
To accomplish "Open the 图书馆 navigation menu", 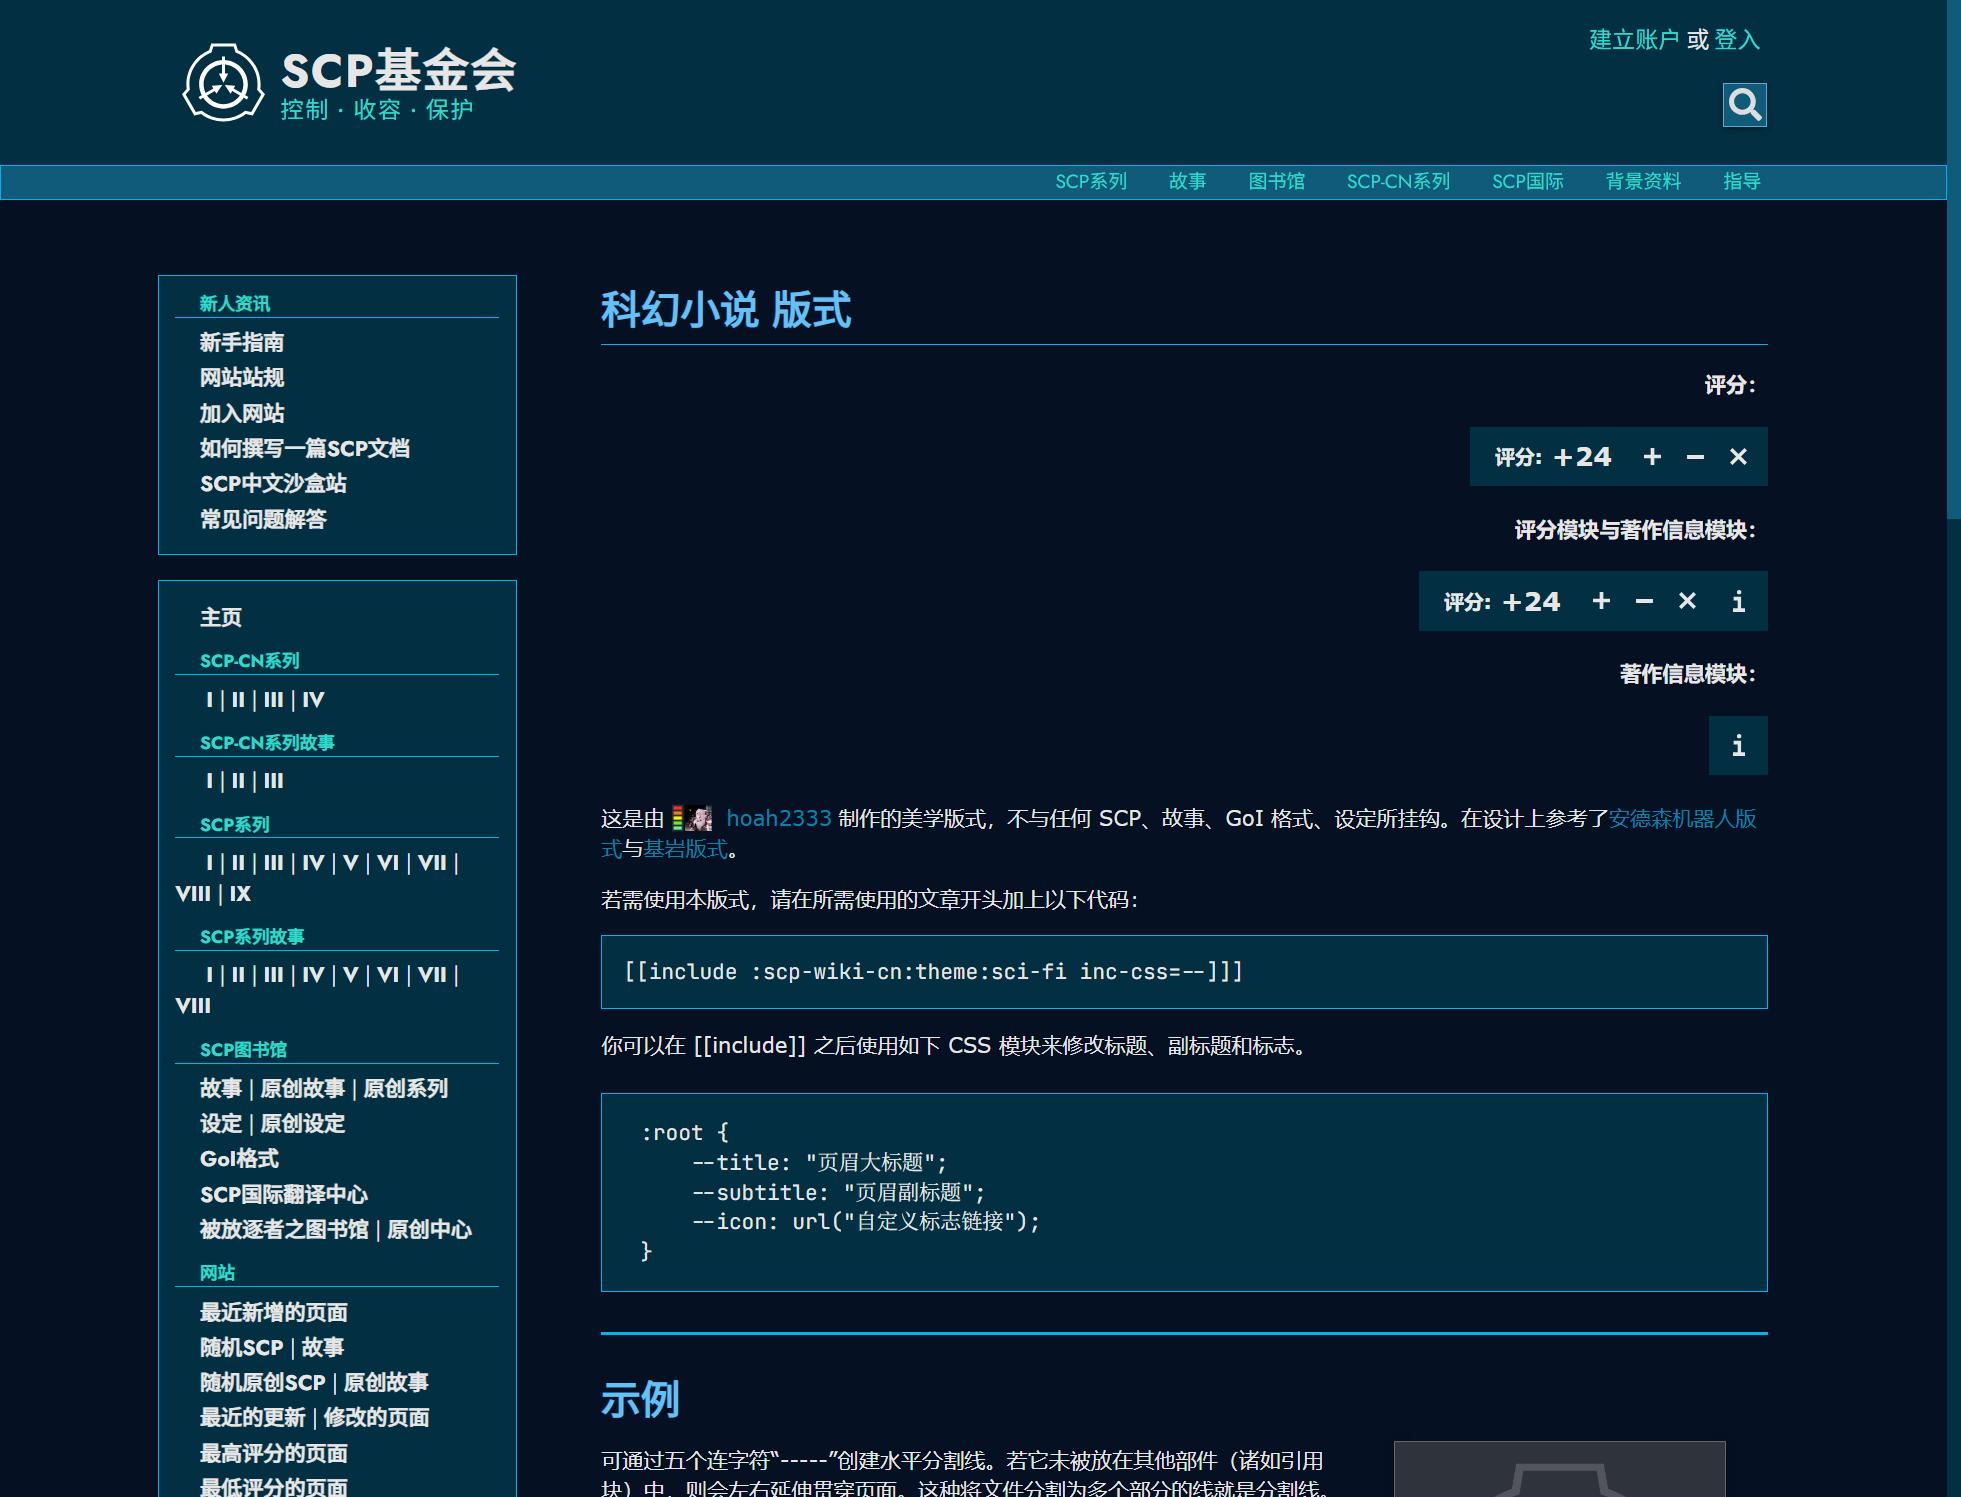I will [1276, 182].
